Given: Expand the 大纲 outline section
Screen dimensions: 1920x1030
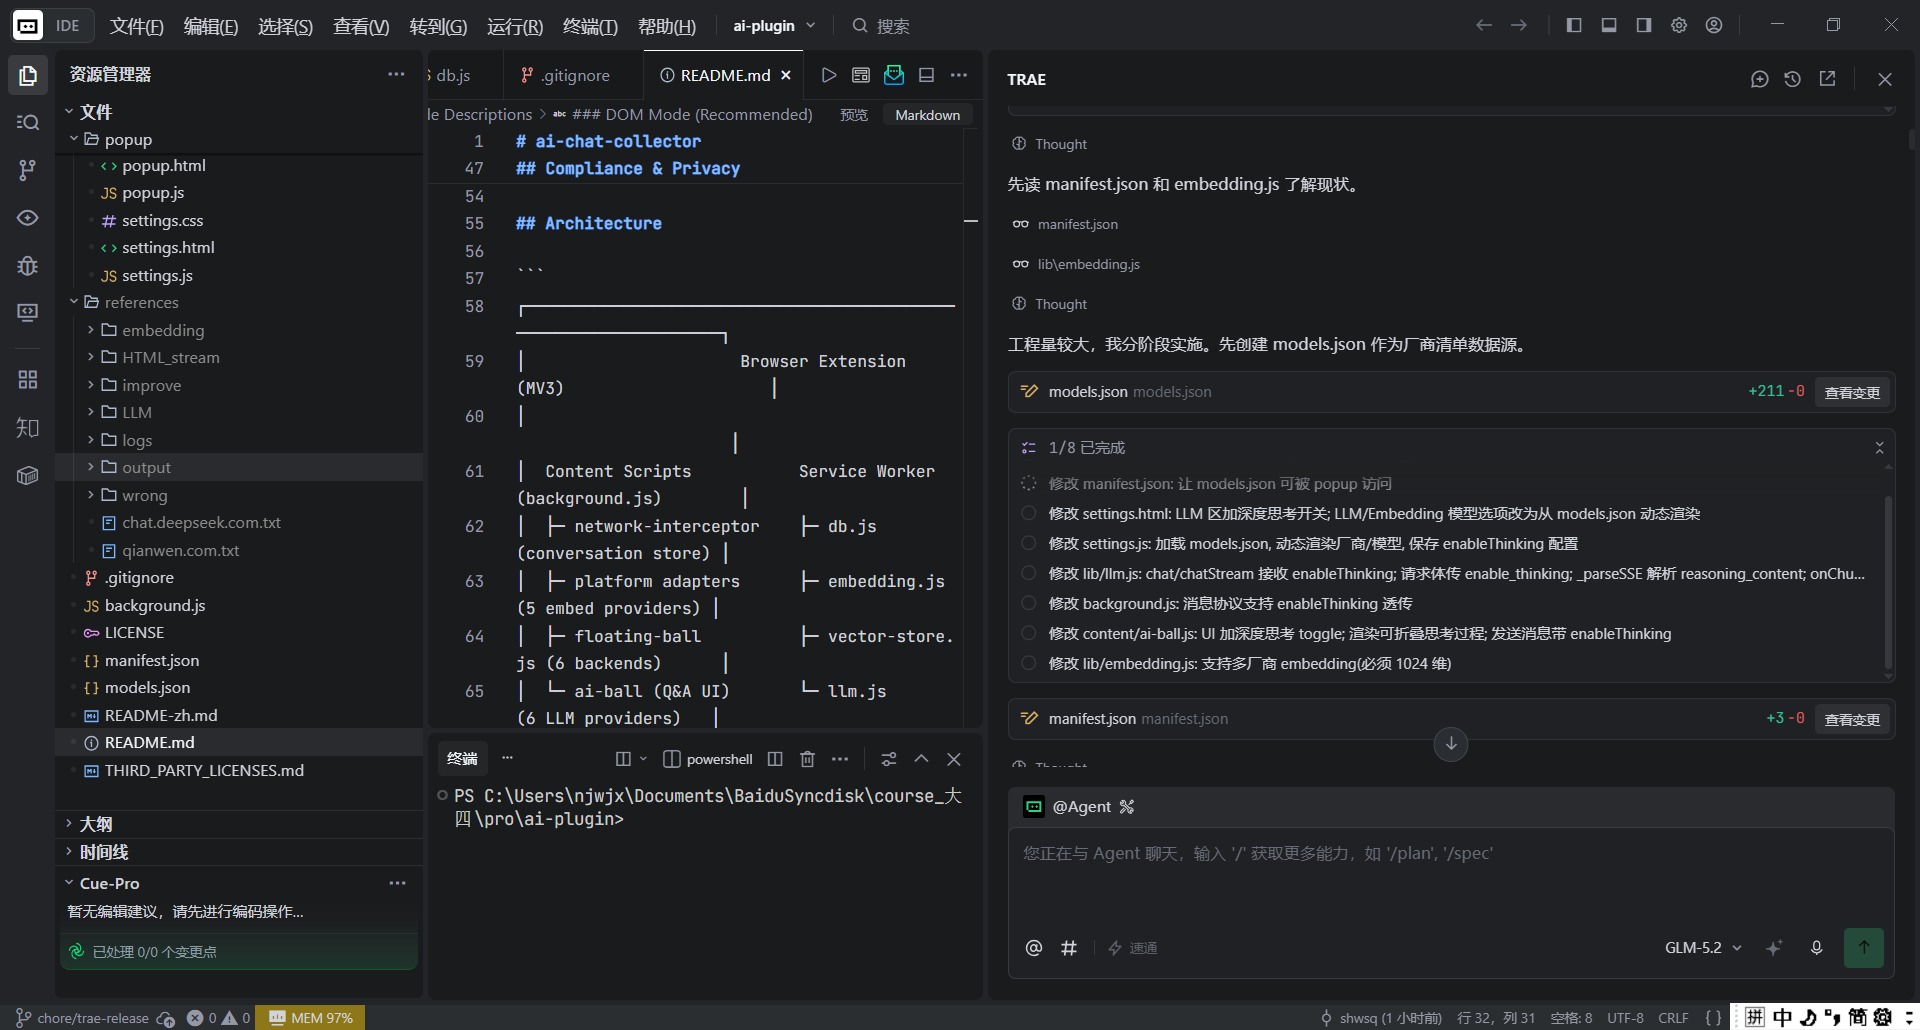Looking at the screenshot, I should pos(68,824).
